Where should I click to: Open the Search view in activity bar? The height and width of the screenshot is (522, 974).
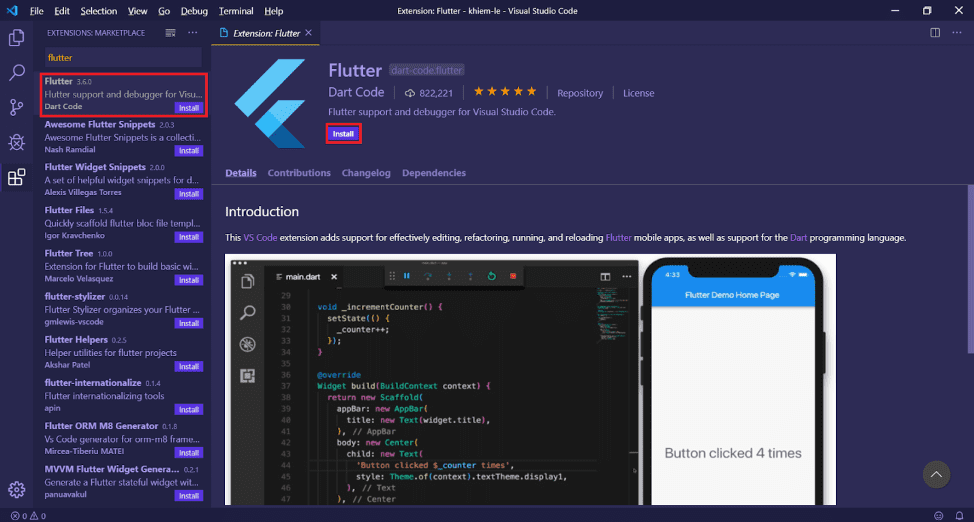16,73
